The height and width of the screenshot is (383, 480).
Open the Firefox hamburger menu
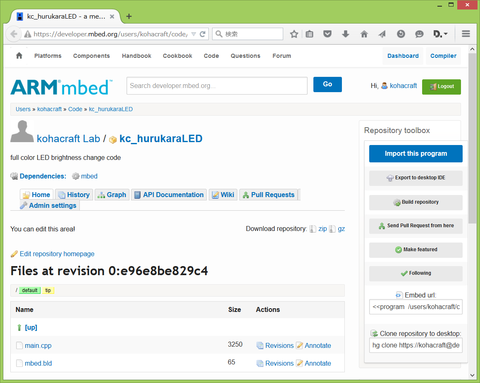466,34
